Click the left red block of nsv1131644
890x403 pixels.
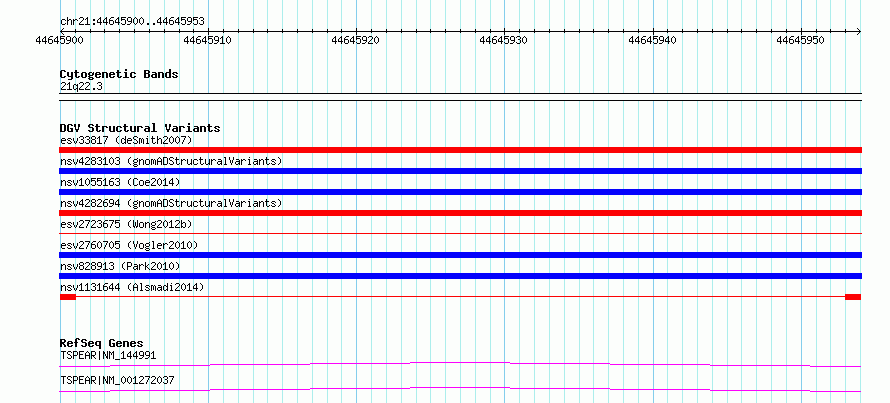68,297
